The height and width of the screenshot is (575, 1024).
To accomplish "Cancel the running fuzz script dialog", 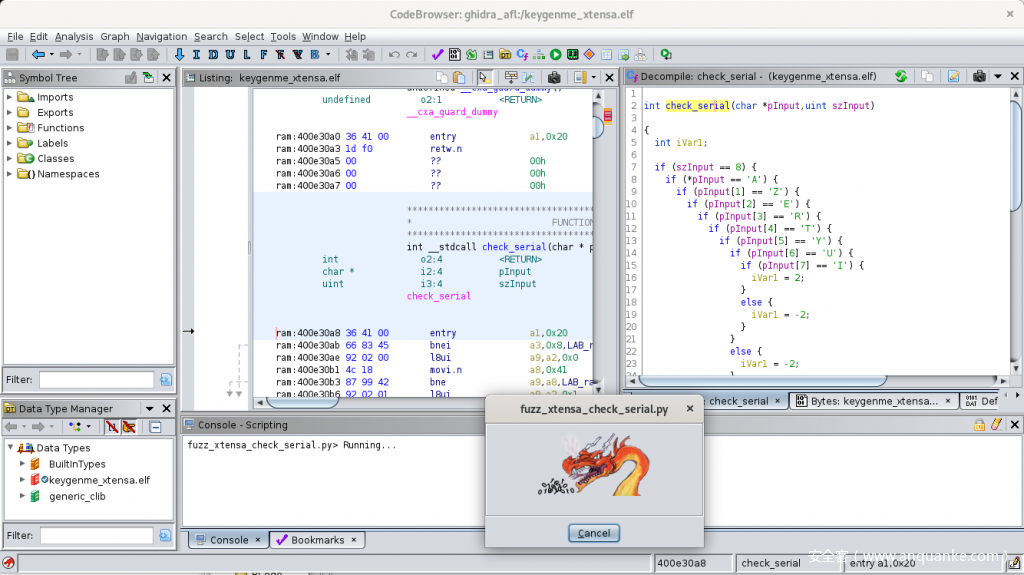I will click(x=594, y=533).
